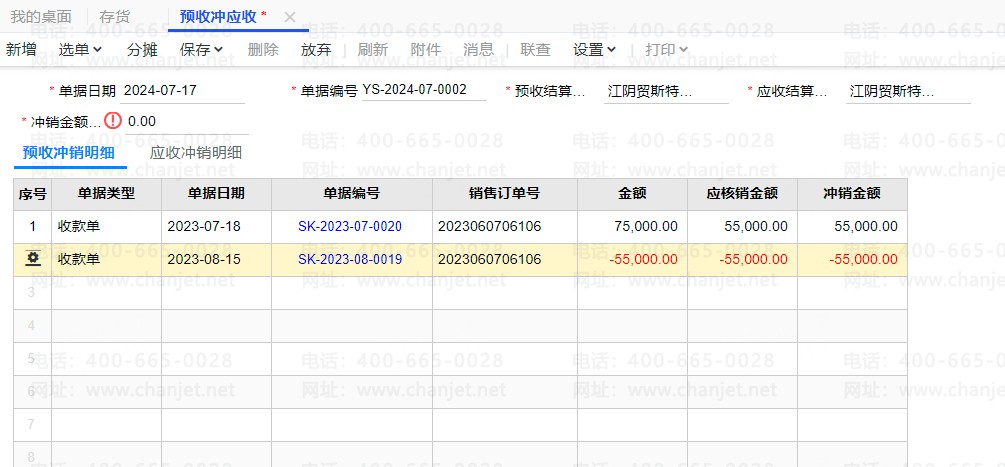Click the 放弃 button
The width and height of the screenshot is (1005, 467).
316,49
